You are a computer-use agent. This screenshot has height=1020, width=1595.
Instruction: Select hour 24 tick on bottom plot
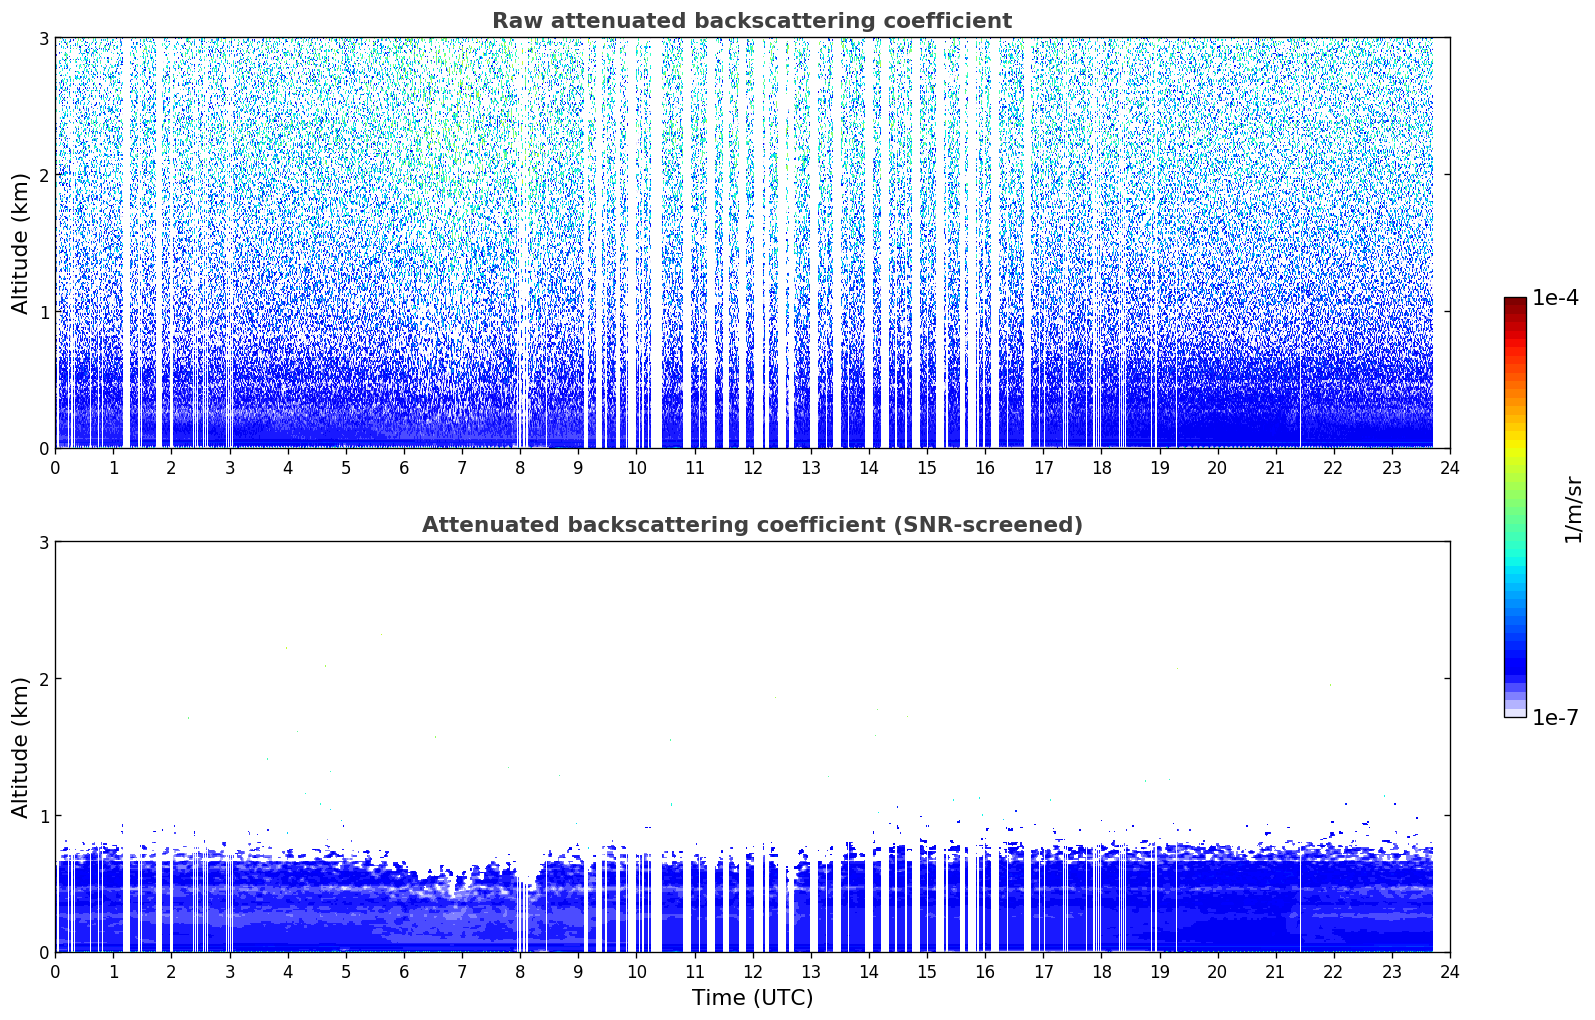[x=1449, y=971]
